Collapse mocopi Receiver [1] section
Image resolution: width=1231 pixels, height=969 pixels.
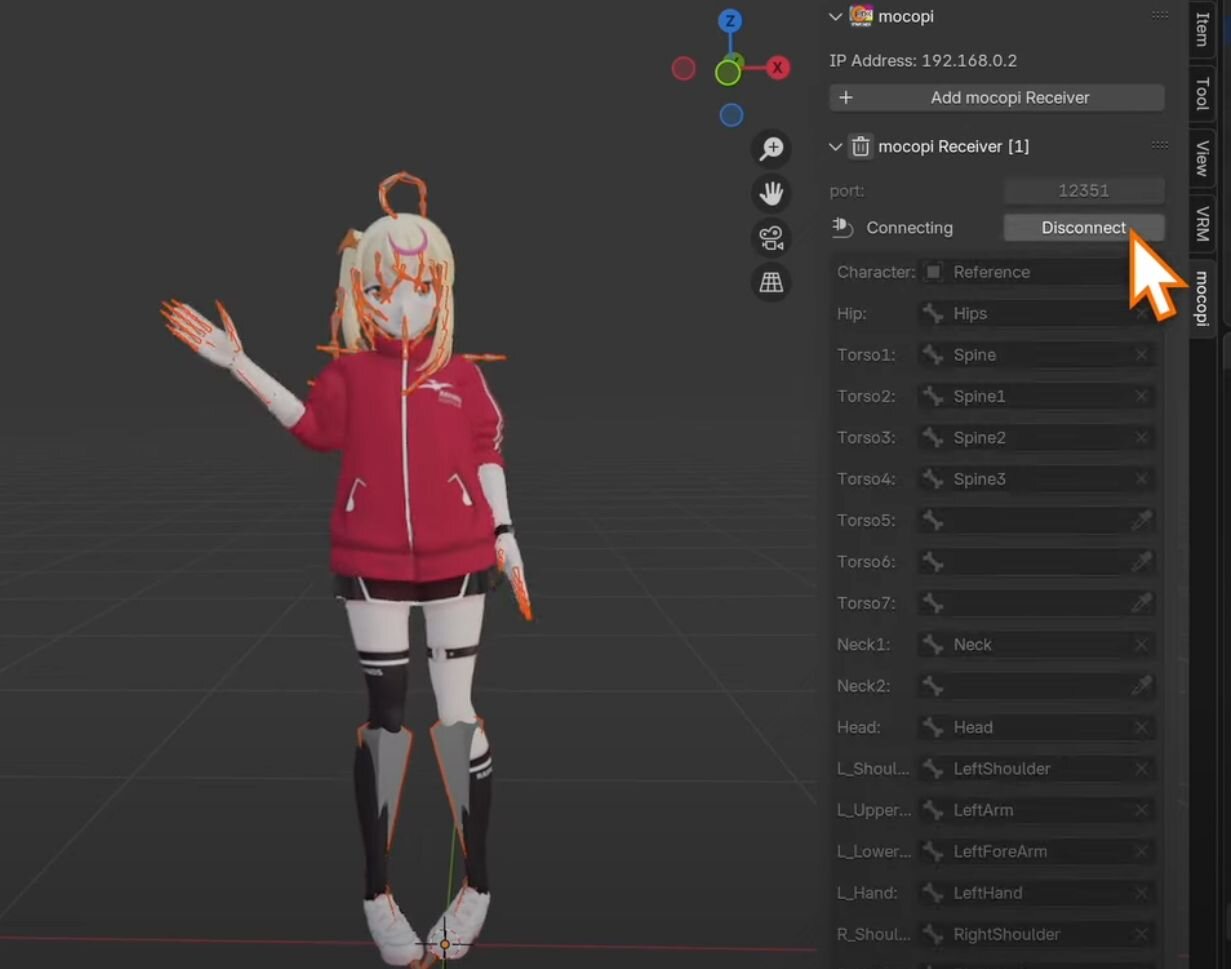click(x=836, y=147)
